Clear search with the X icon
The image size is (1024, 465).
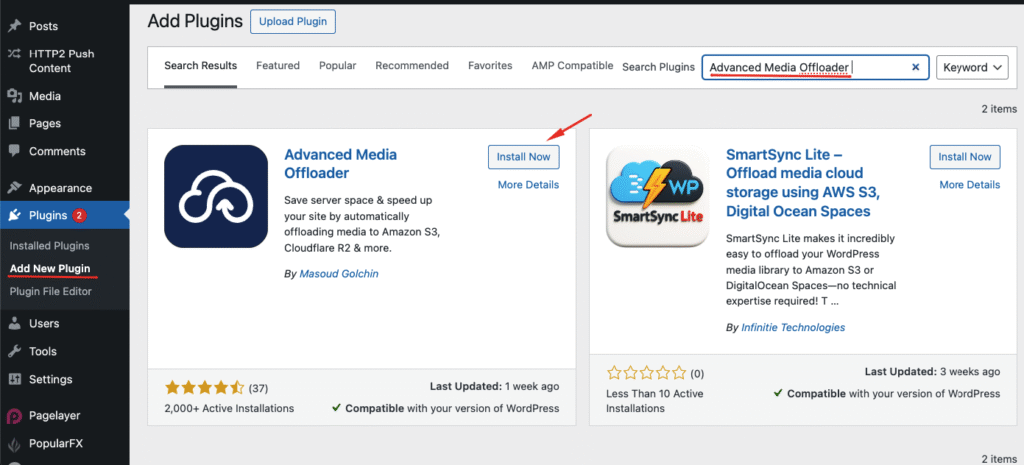click(x=916, y=67)
